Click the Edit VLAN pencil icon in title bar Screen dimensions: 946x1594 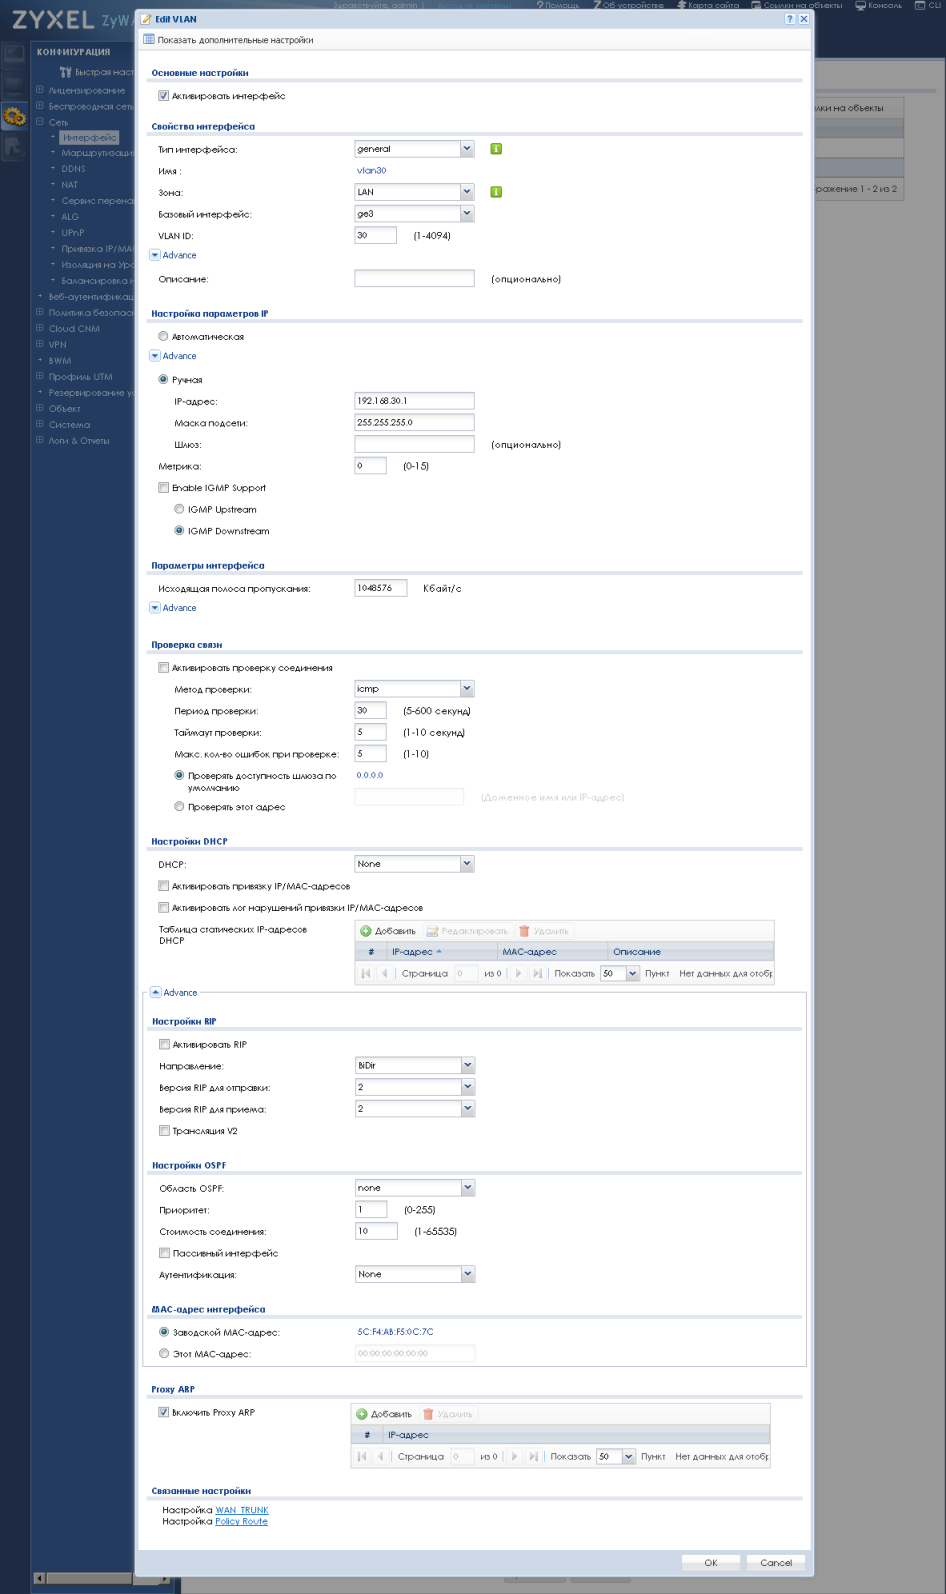pyautogui.click(x=146, y=19)
